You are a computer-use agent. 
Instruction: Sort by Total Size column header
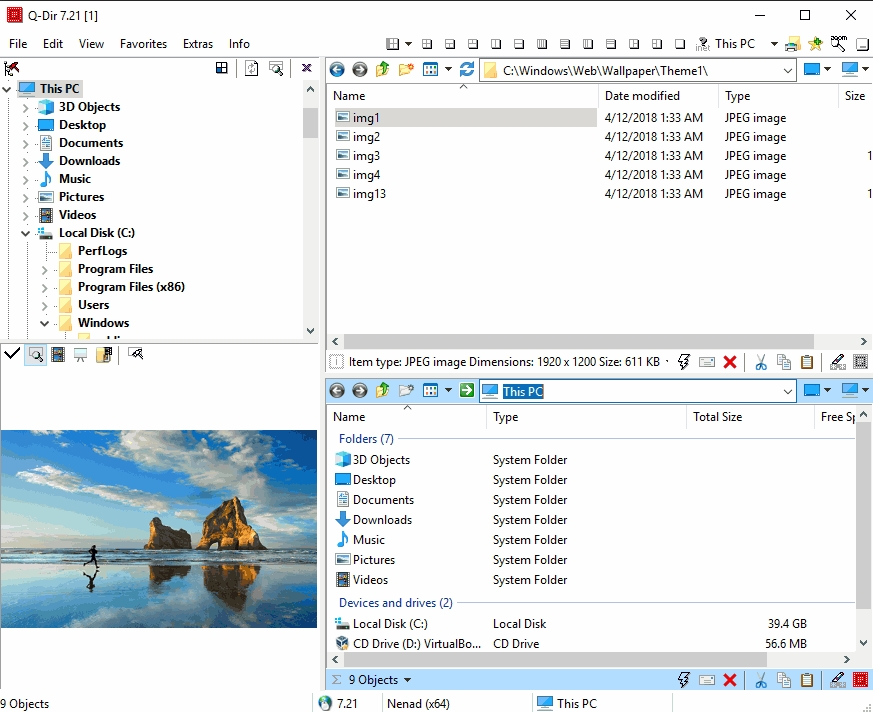(x=750, y=417)
